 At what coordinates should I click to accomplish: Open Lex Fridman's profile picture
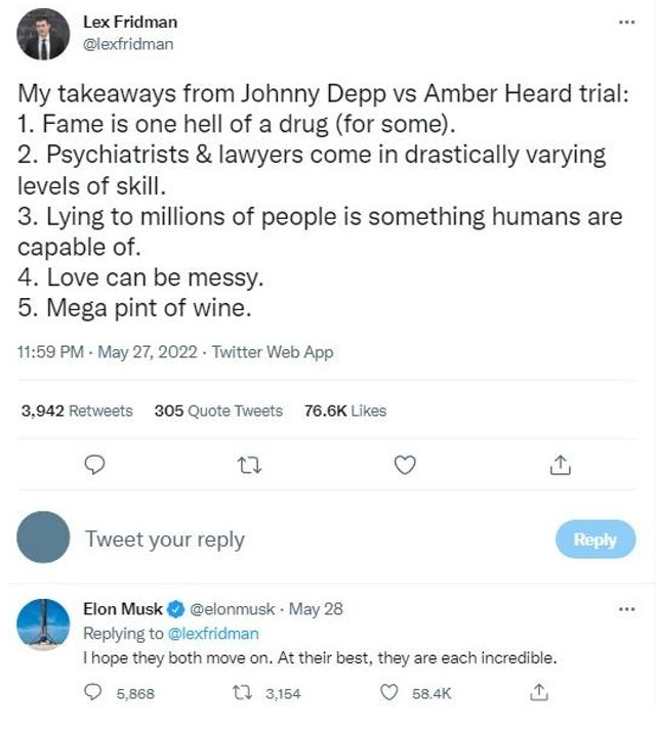[43, 35]
